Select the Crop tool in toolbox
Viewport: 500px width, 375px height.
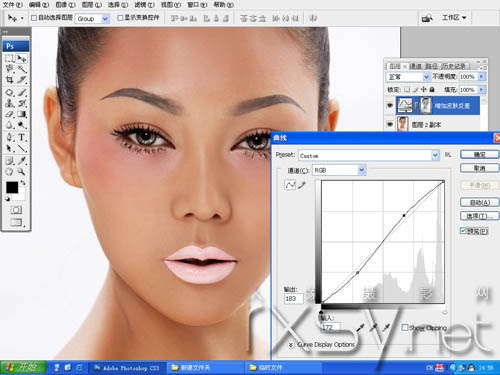9,80
